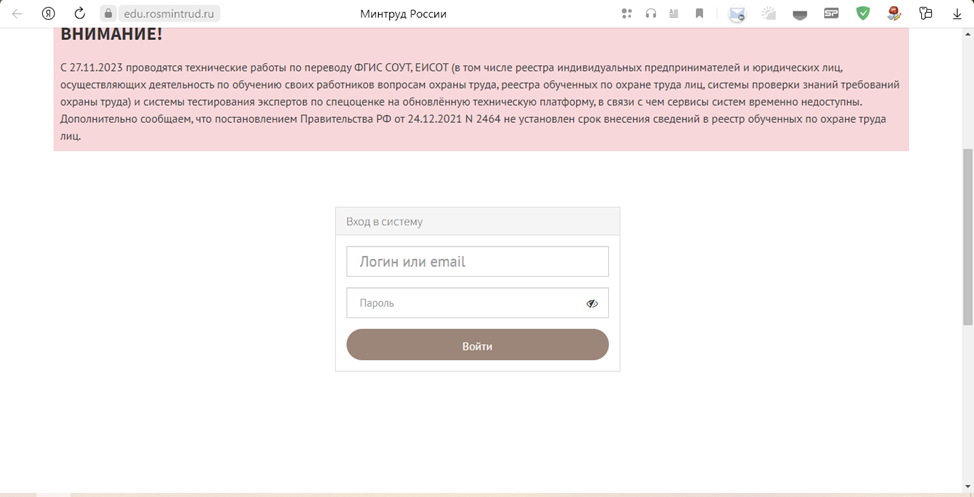
Task: Click the edu.rosmintrud.ru address field
Action: point(168,14)
